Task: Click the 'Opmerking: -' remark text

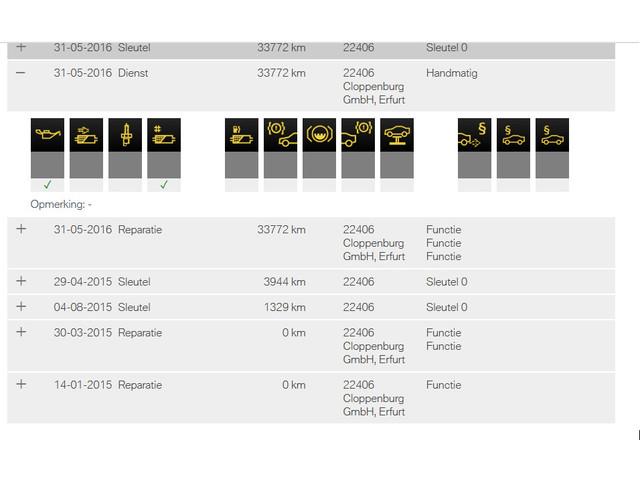Action: (61, 204)
